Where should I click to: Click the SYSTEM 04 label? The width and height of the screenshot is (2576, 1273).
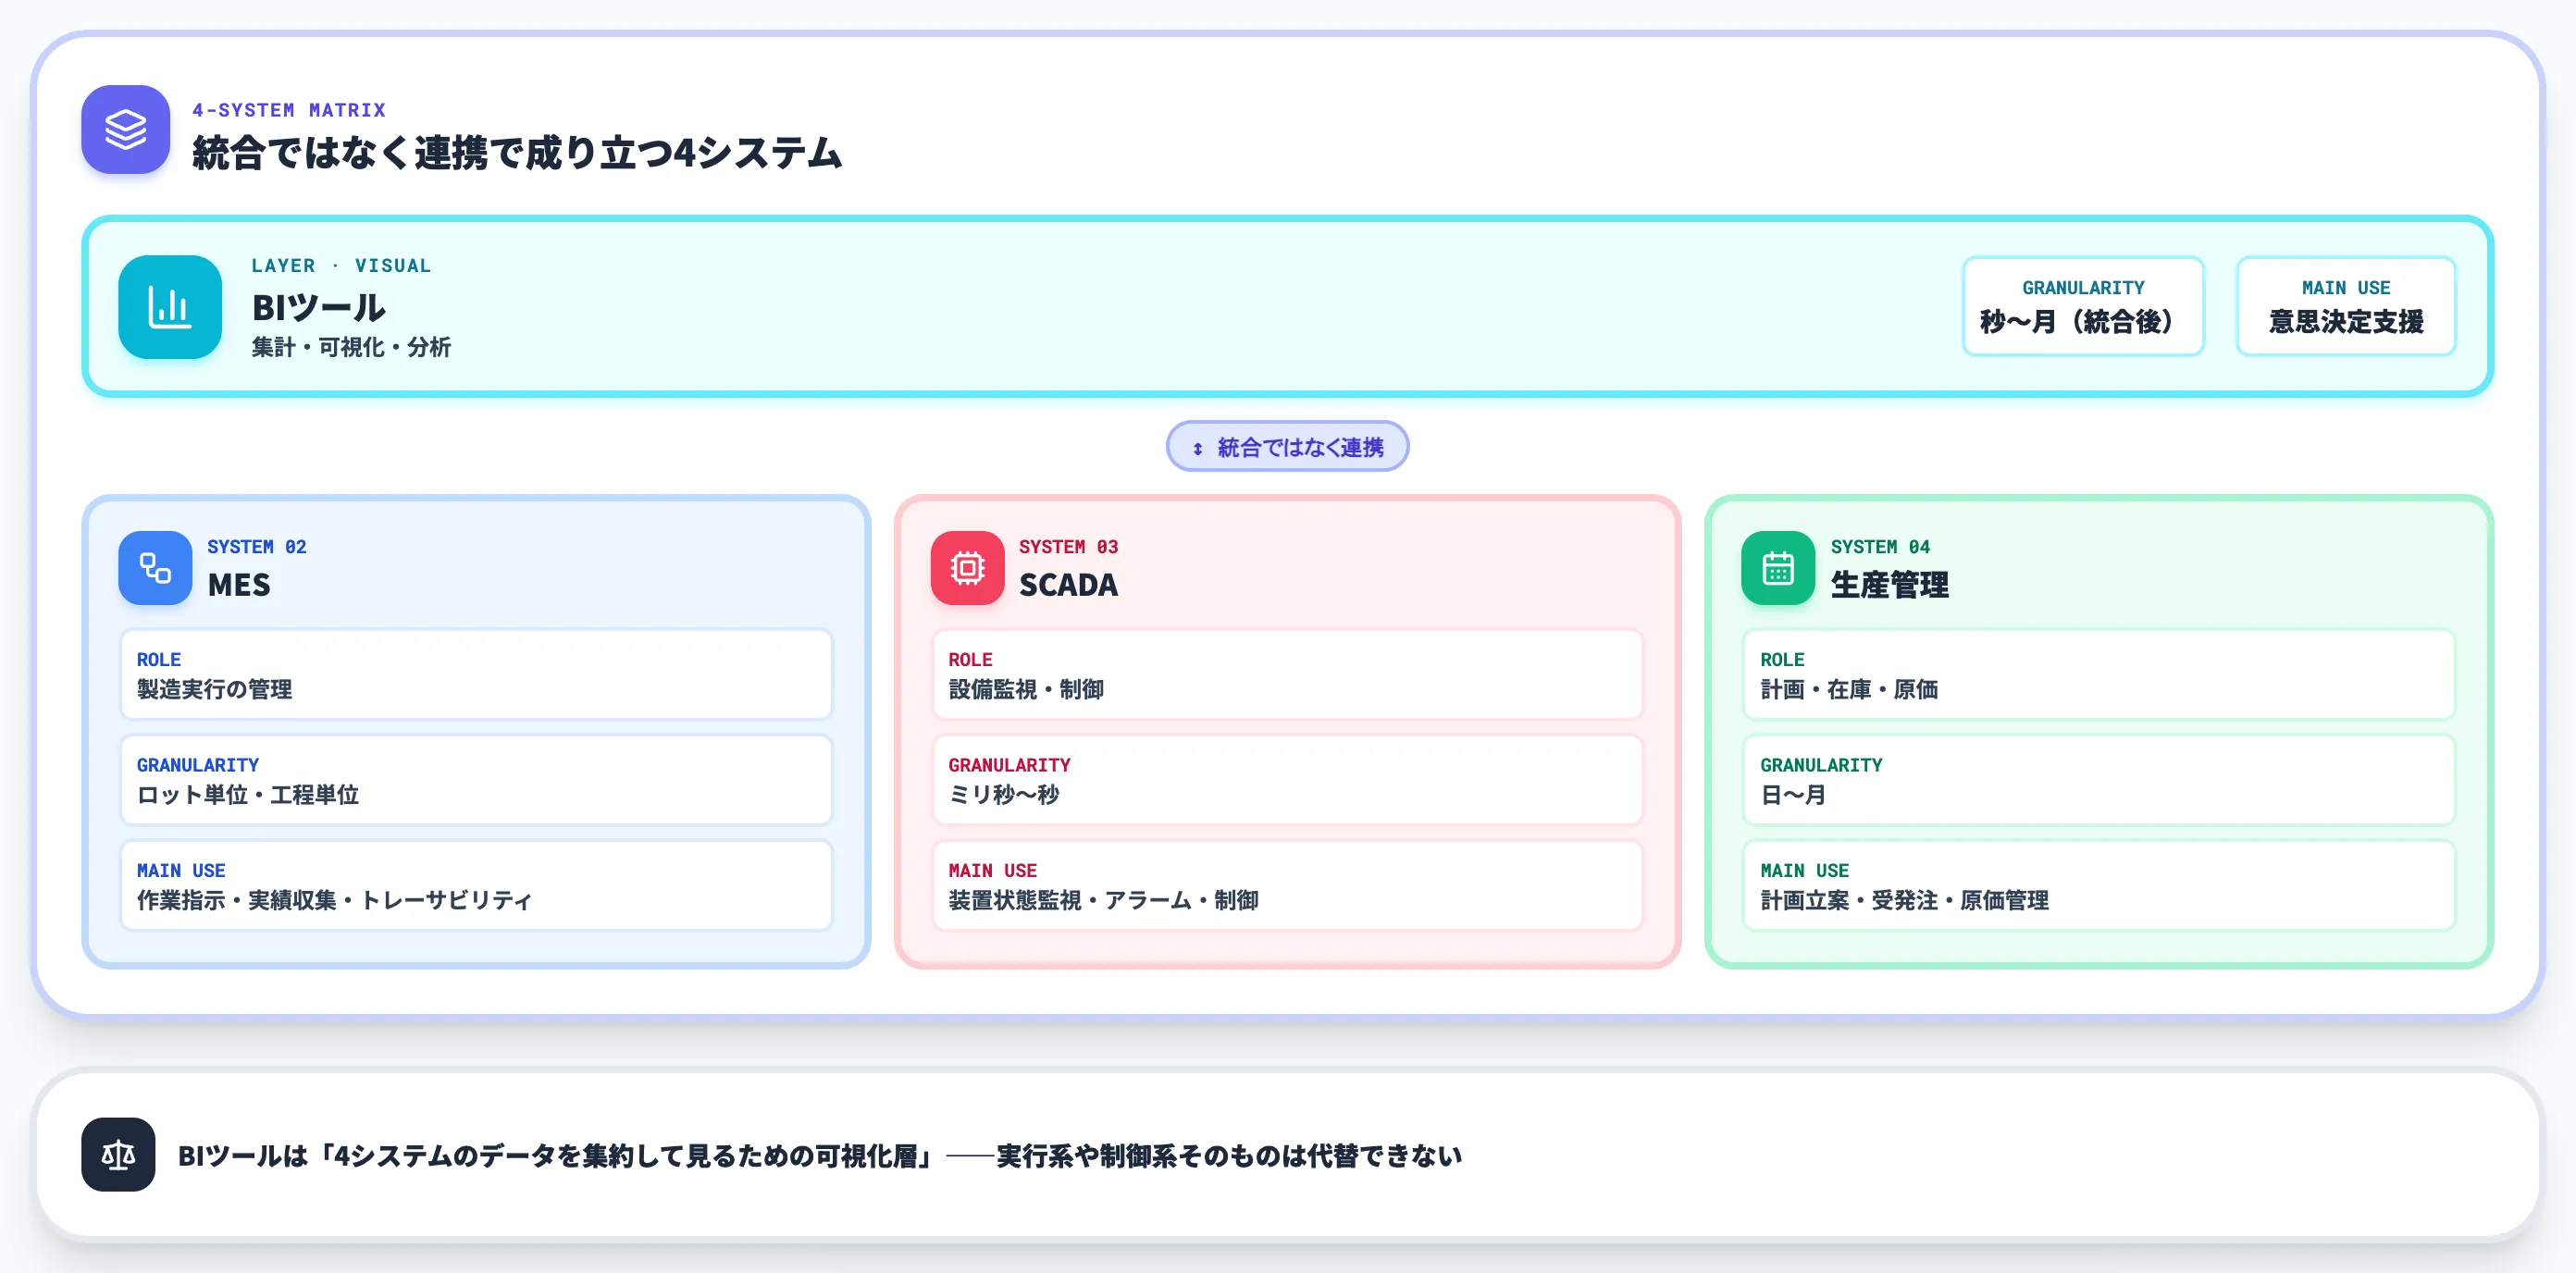click(x=1880, y=547)
